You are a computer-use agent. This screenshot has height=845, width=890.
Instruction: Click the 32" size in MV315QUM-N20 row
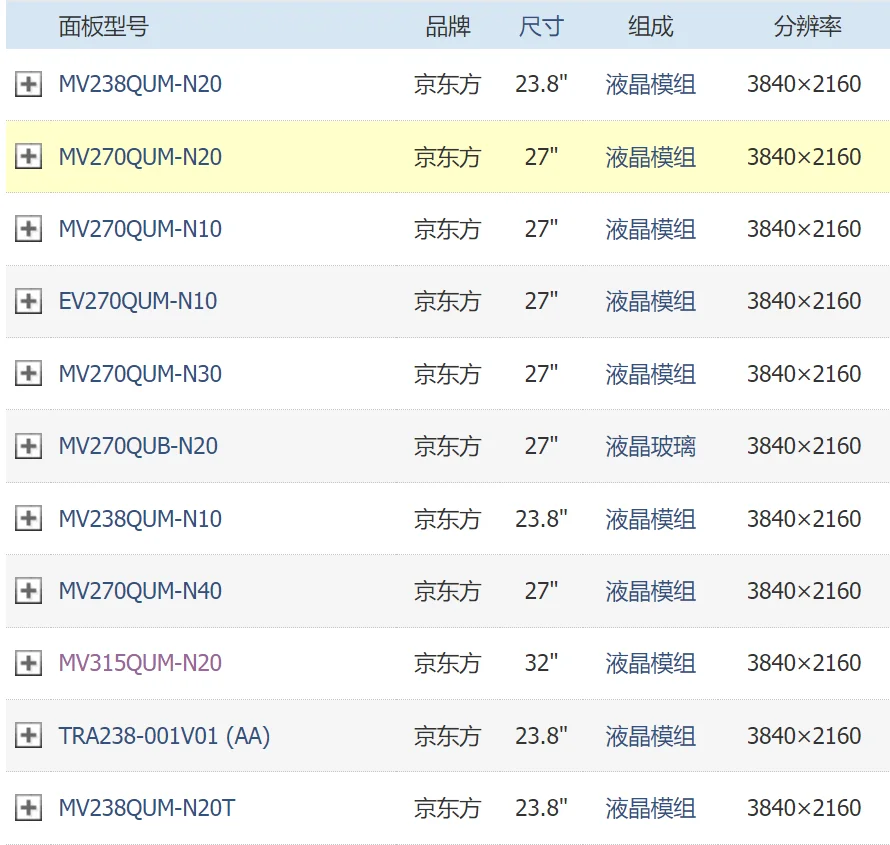click(541, 663)
